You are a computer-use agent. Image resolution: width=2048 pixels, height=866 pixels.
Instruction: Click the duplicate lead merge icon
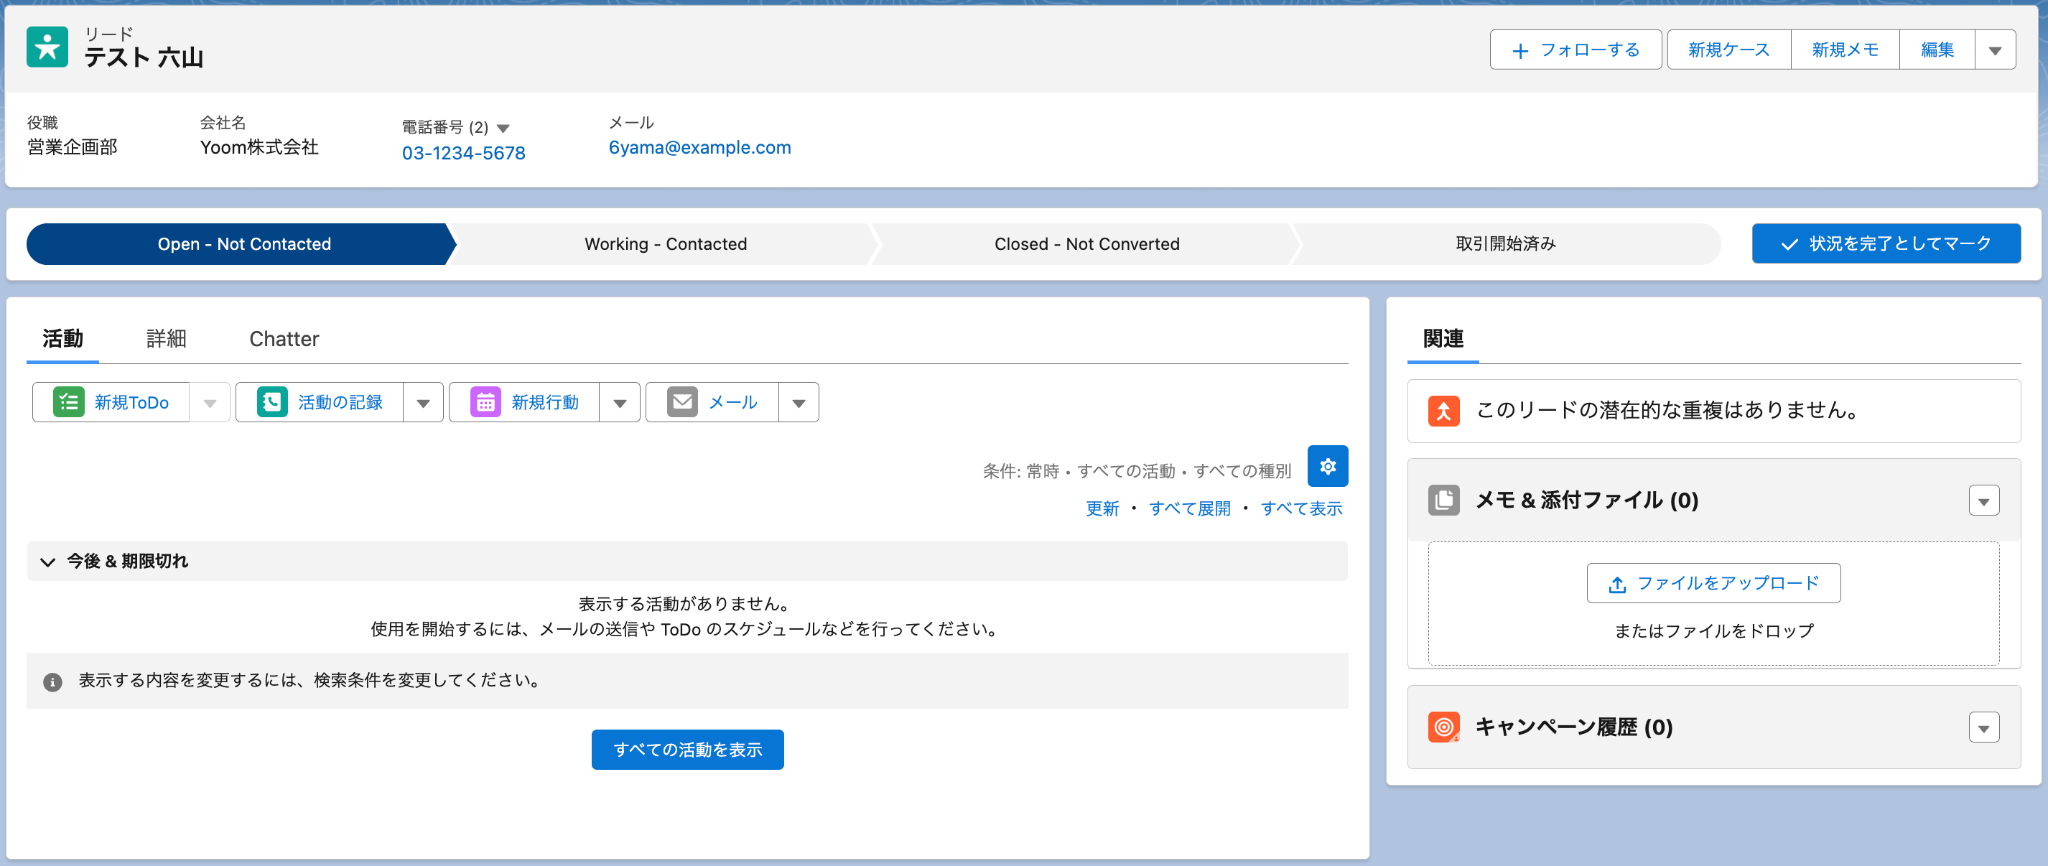(x=1443, y=410)
